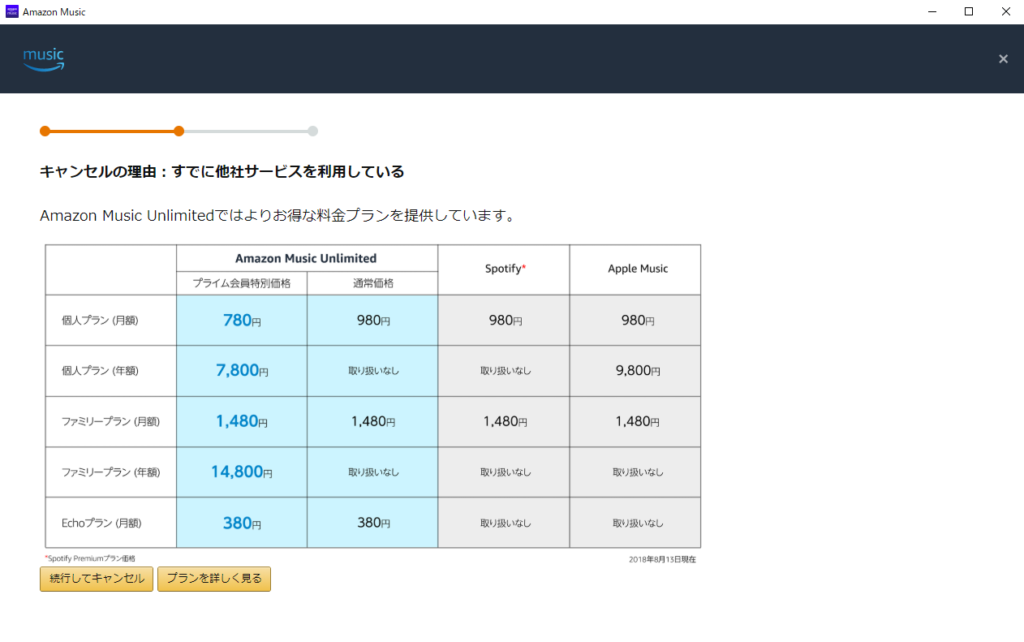Click the Amazon Music logo in header
The width and height of the screenshot is (1024, 642).
(x=44, y=59)
